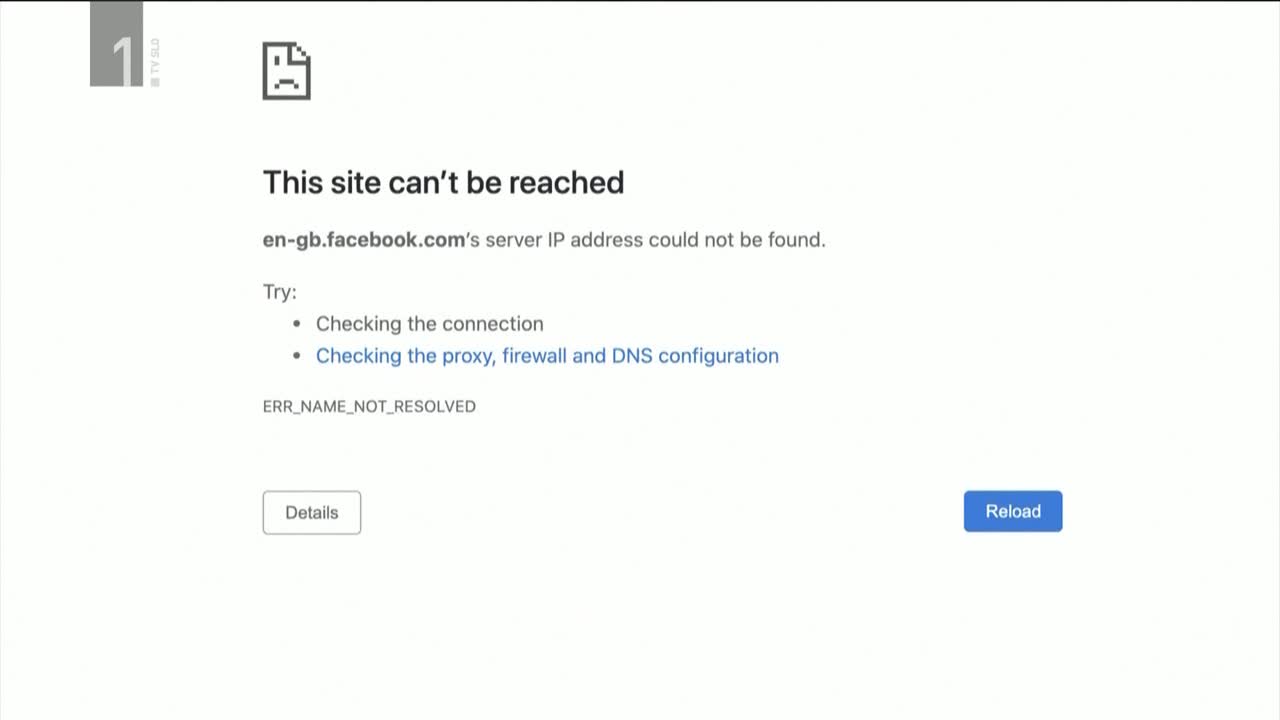Click the "Try:" label
This screenshot has width=1280, height=720.
click(280, 292)
